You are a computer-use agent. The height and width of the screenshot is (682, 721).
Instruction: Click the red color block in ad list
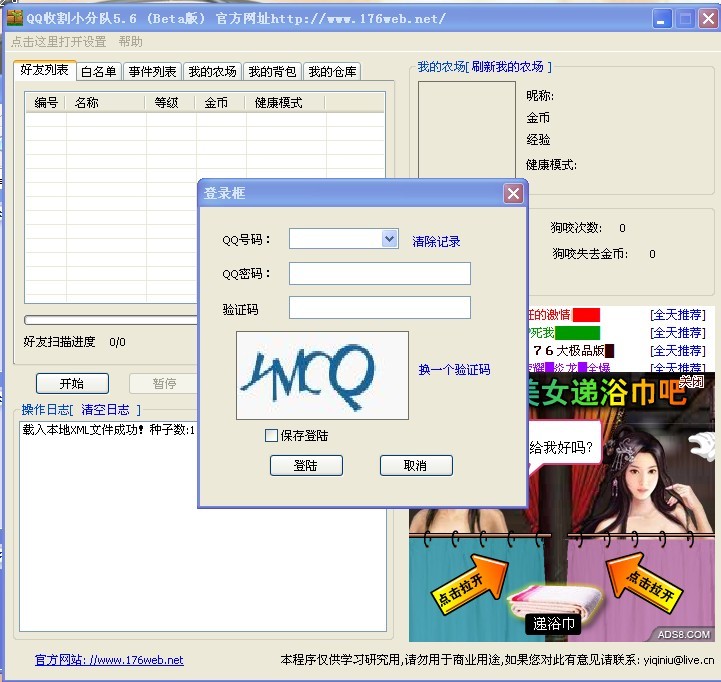586,315
